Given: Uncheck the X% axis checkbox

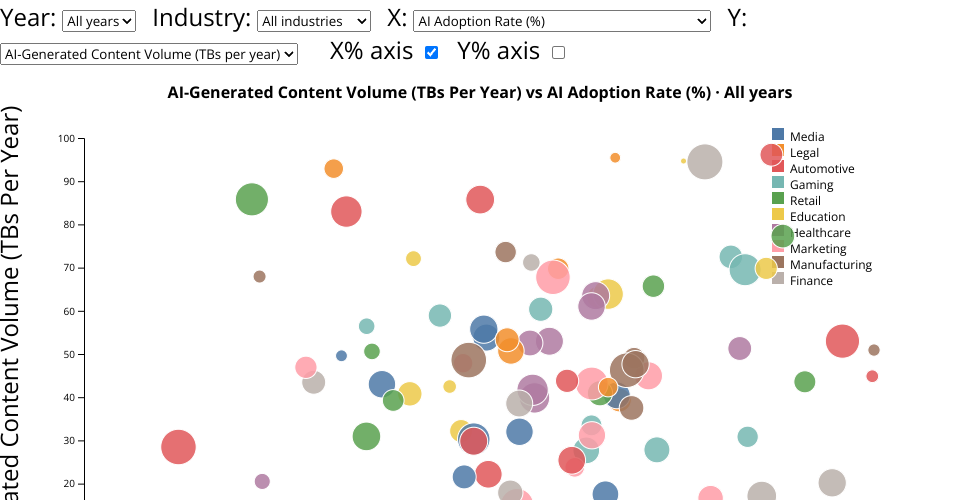Looking at the screenshot, I should point(432,53).
